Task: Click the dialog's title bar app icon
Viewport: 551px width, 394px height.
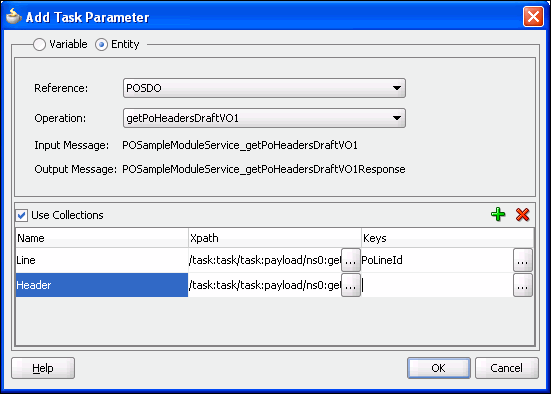Action: [13, 16]
